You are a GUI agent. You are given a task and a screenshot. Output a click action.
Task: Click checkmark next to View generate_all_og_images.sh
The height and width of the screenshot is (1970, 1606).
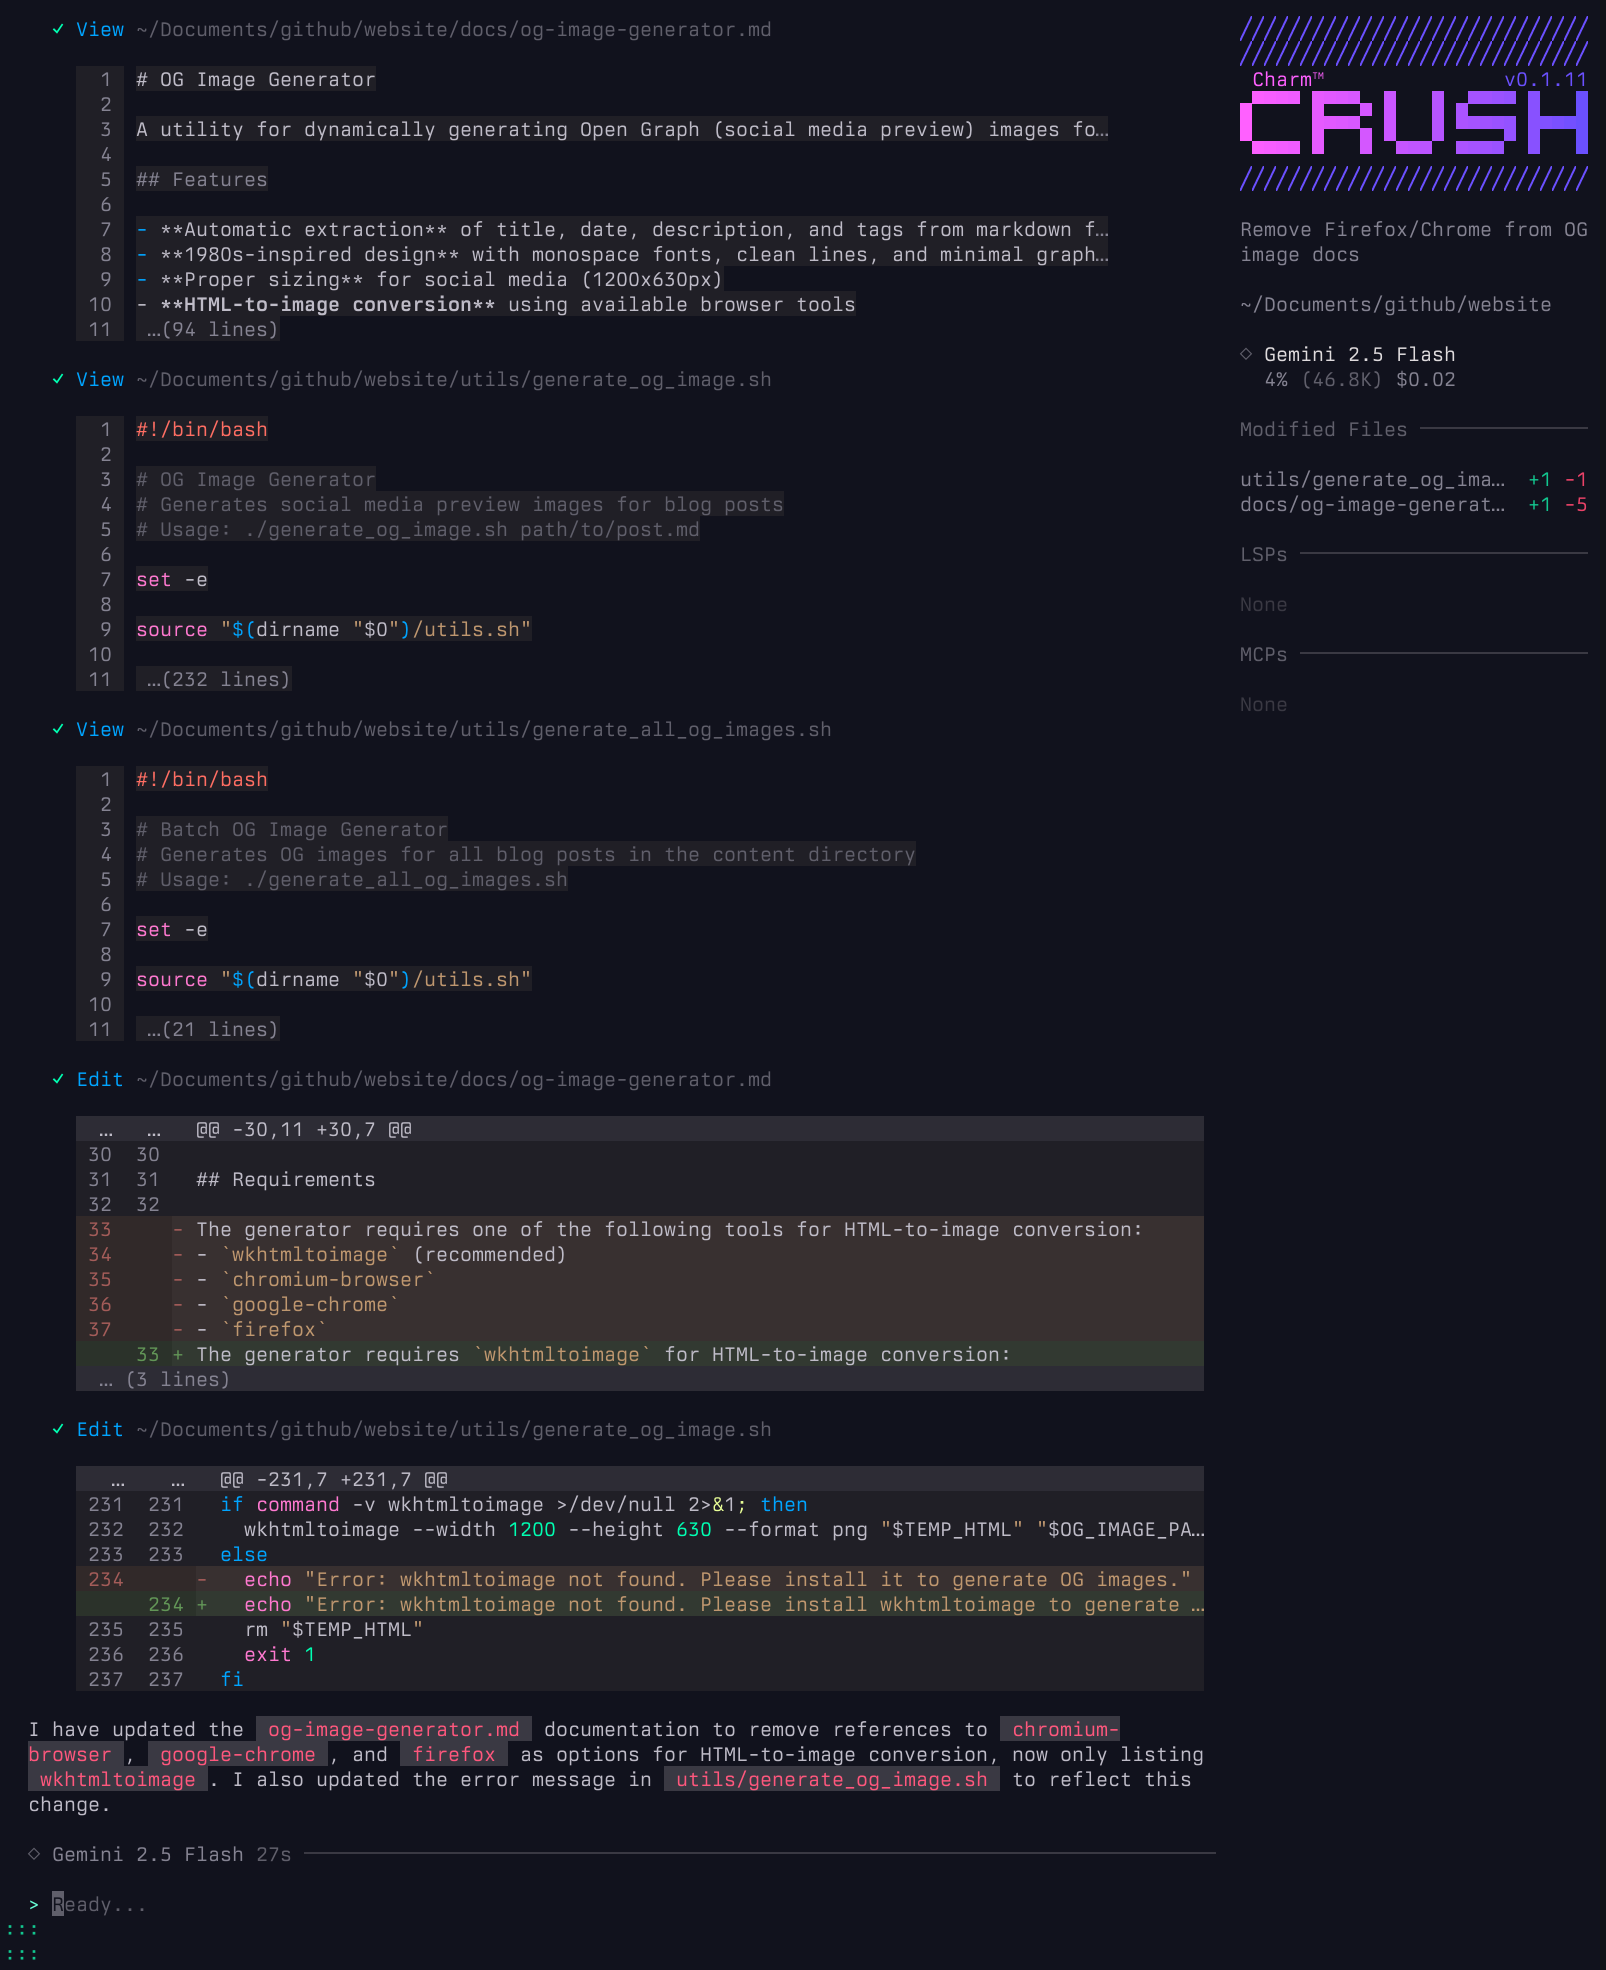click(58, 730)
